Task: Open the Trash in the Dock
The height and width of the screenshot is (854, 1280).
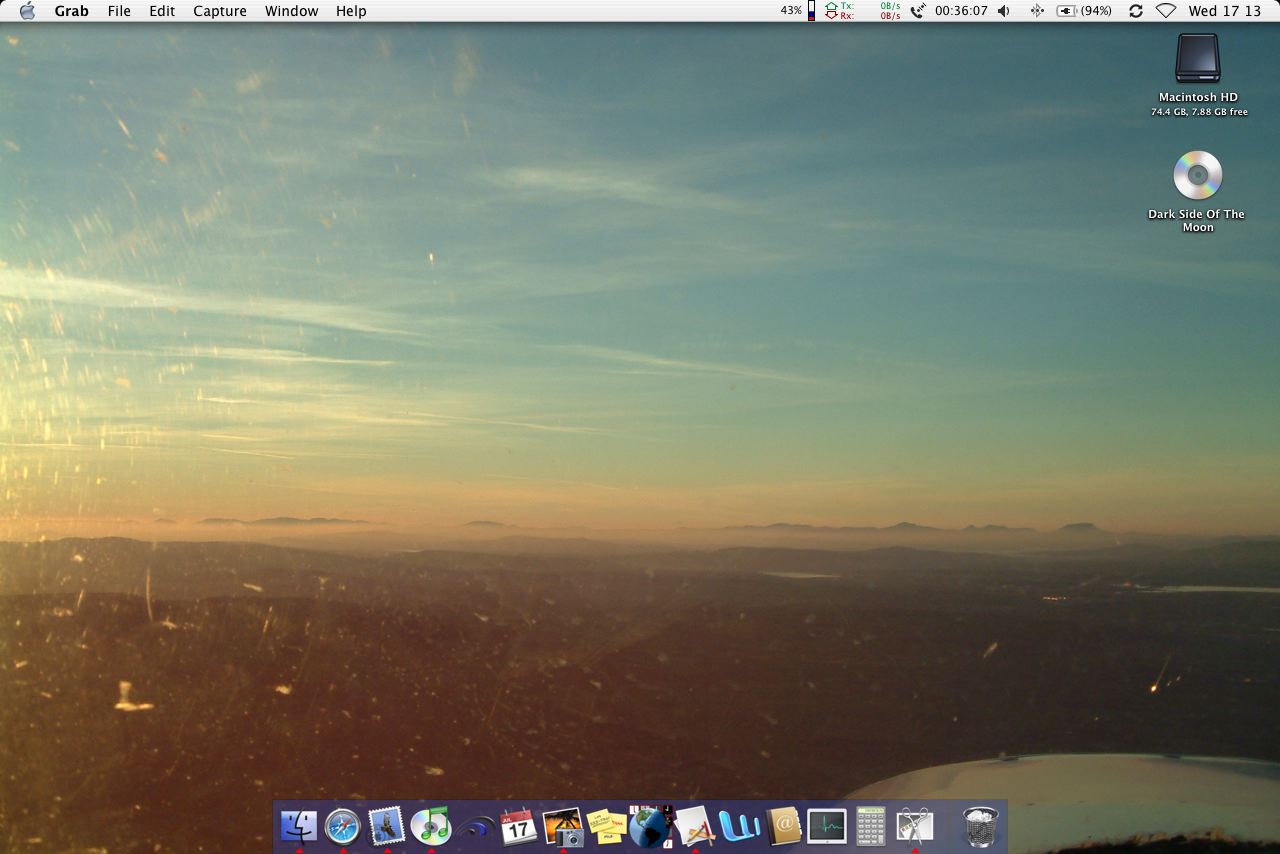Action: [x=980, y=826]
